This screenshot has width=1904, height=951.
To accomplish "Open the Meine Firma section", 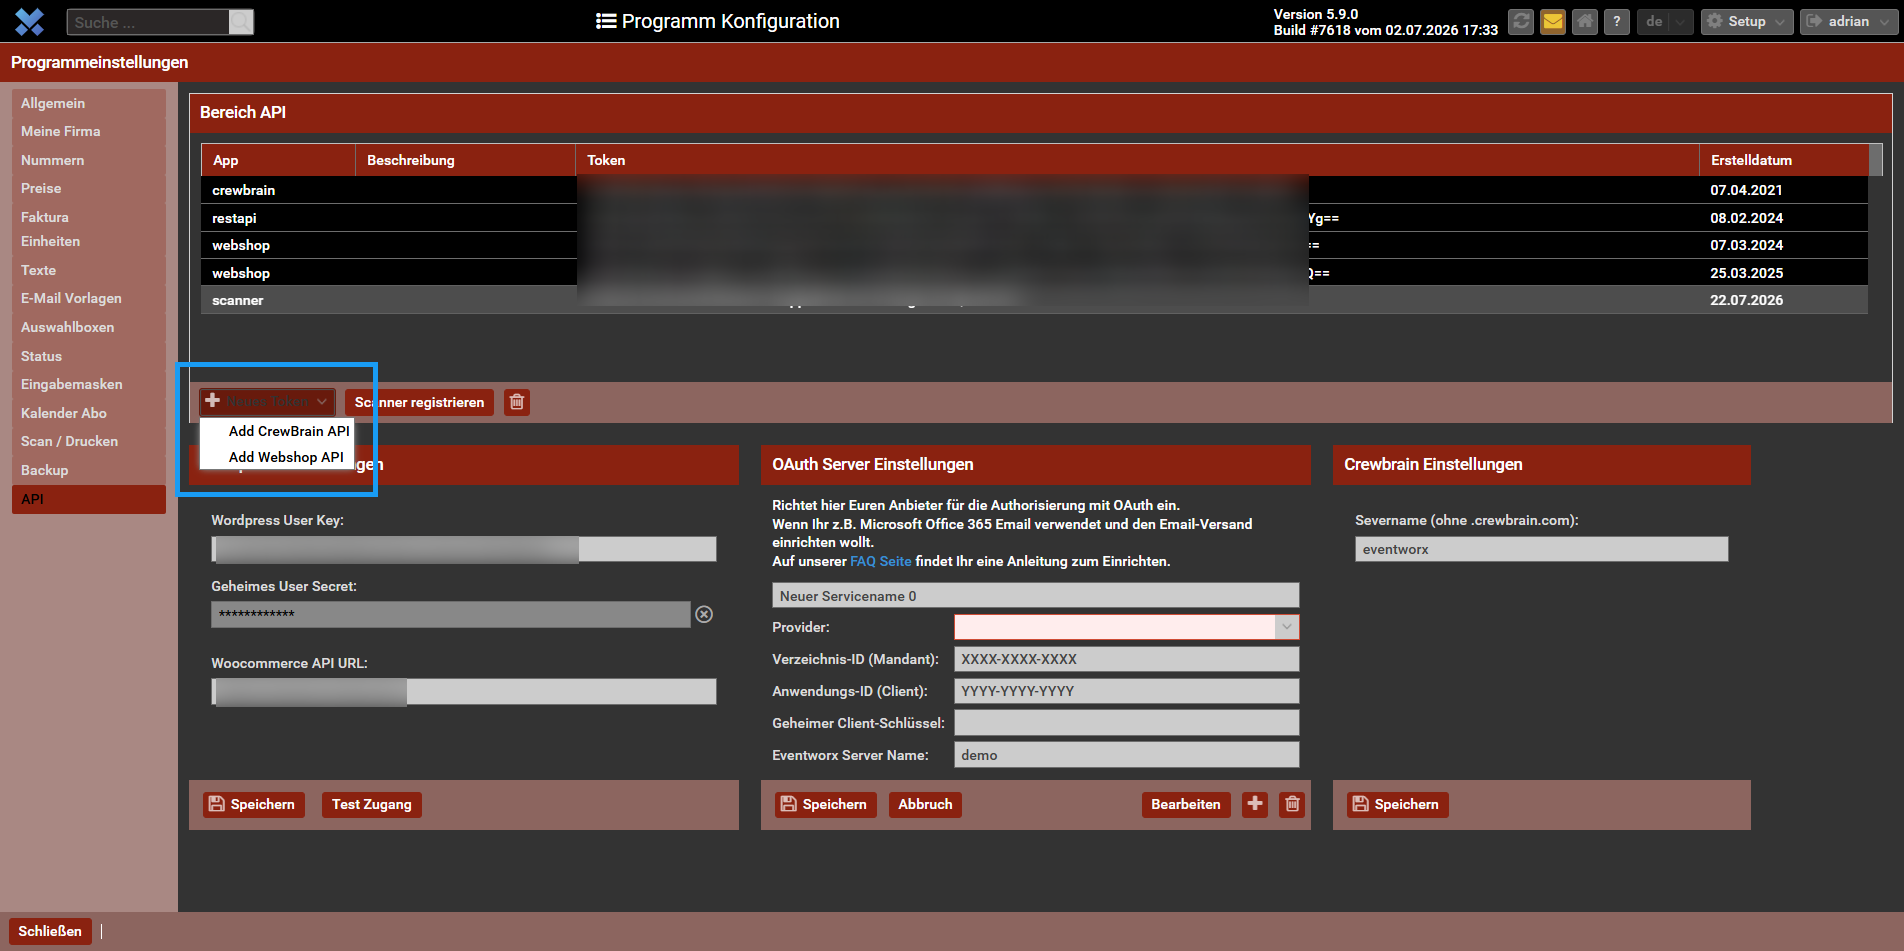I will coord(89,131).
